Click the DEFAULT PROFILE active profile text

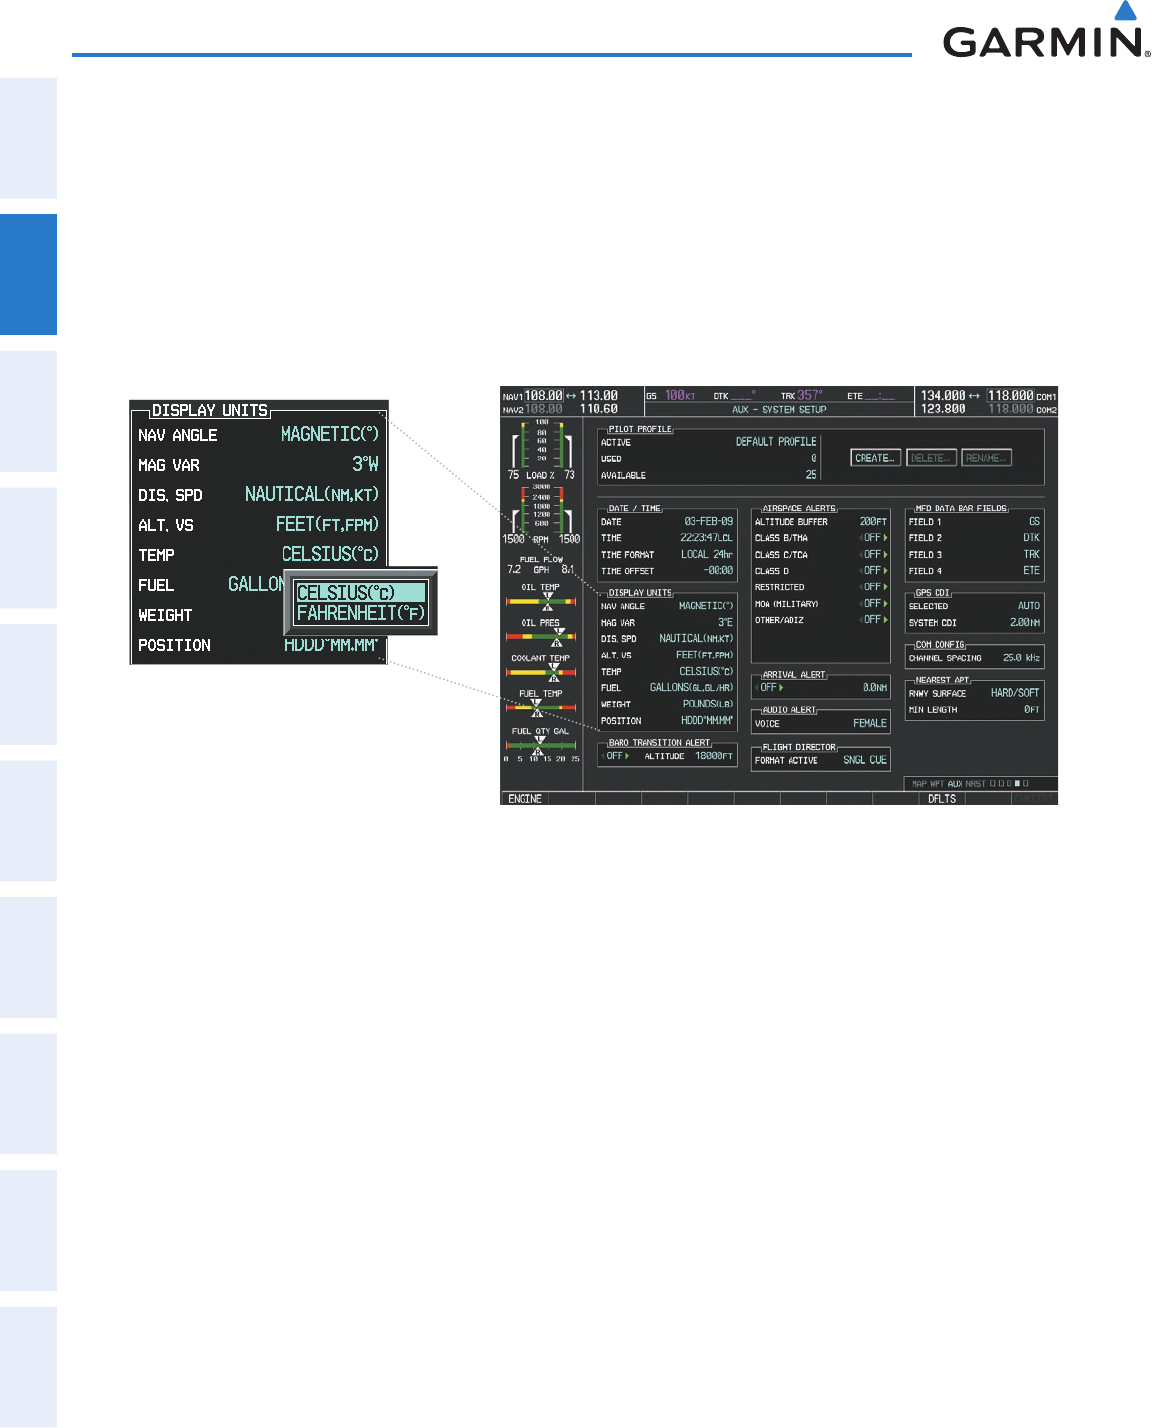776,442
